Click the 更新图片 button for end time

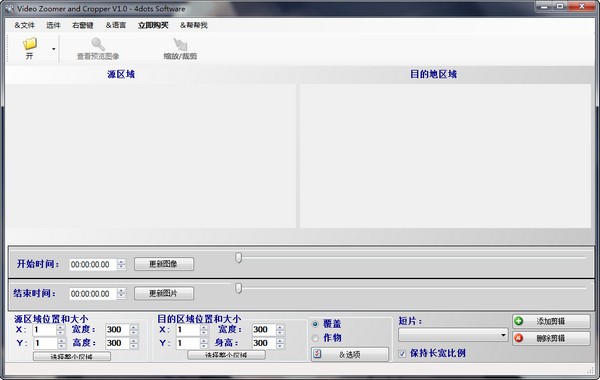164,294
